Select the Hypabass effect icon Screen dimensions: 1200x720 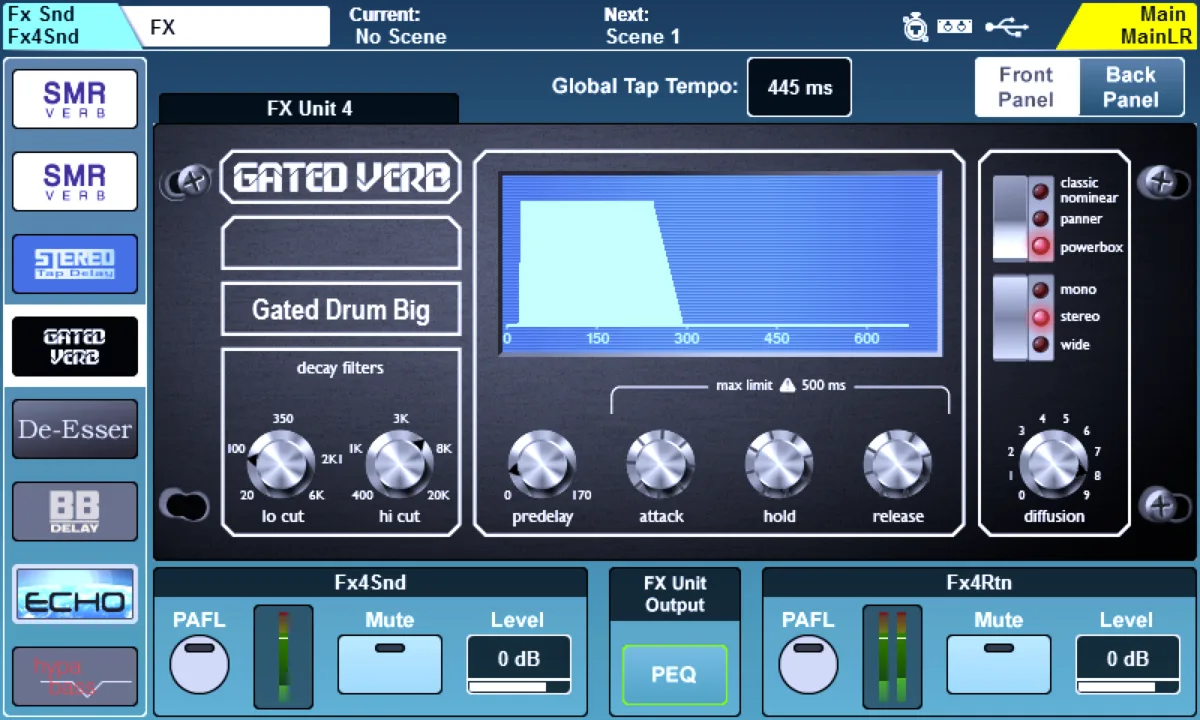75,677
